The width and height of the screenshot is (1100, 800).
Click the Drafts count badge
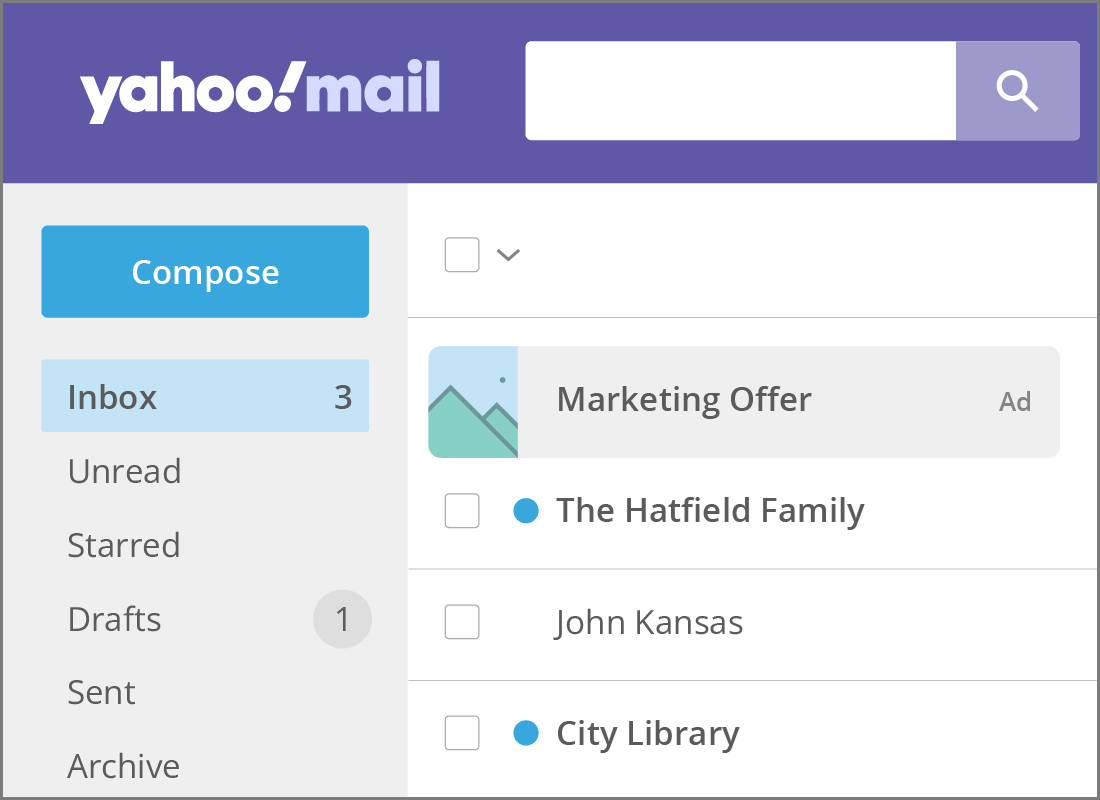[x=342, y=620]
